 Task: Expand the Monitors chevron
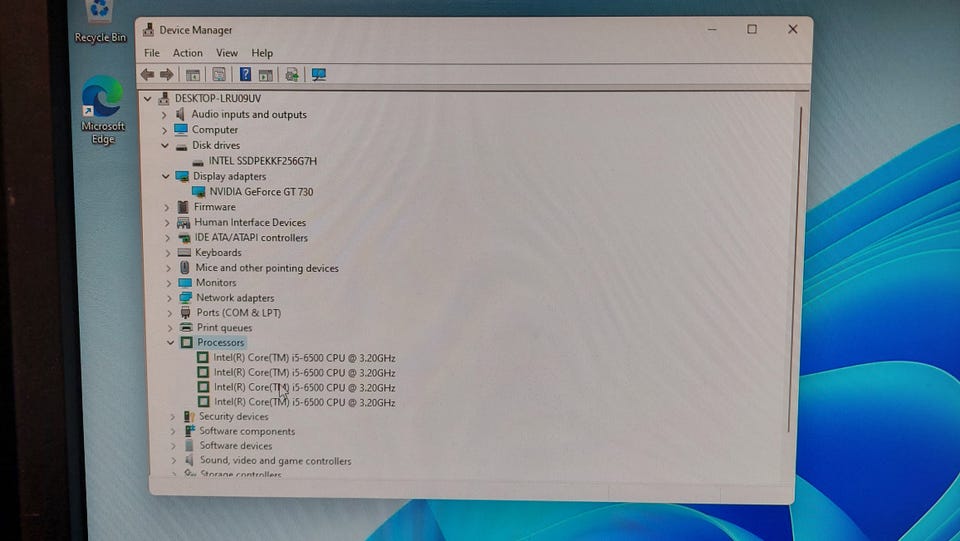169,283
